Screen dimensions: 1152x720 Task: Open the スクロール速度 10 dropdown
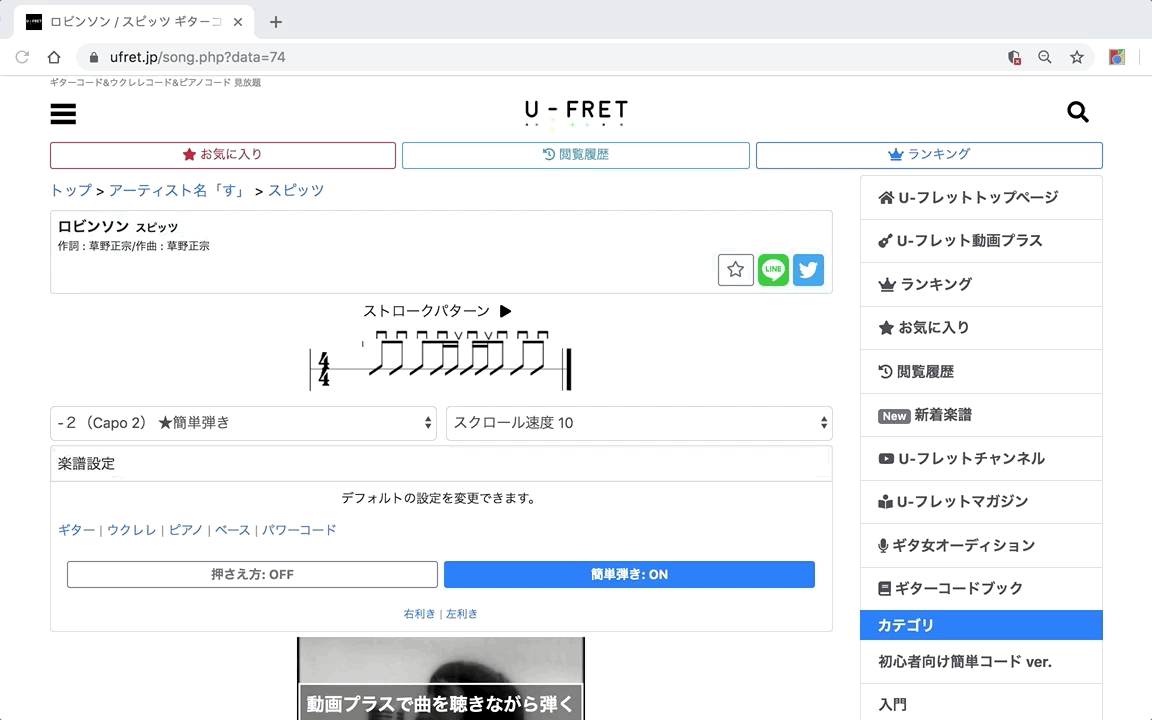point(639,423)
